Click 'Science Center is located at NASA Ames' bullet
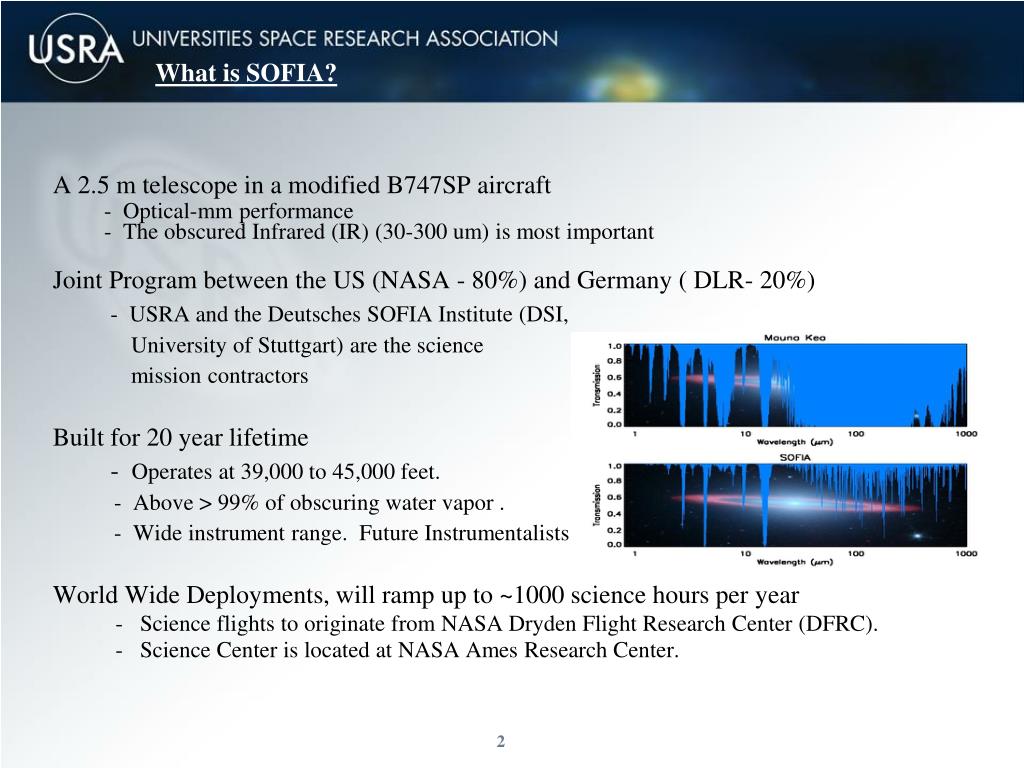Screen dimensions: 1024x768 pos(409,650)
